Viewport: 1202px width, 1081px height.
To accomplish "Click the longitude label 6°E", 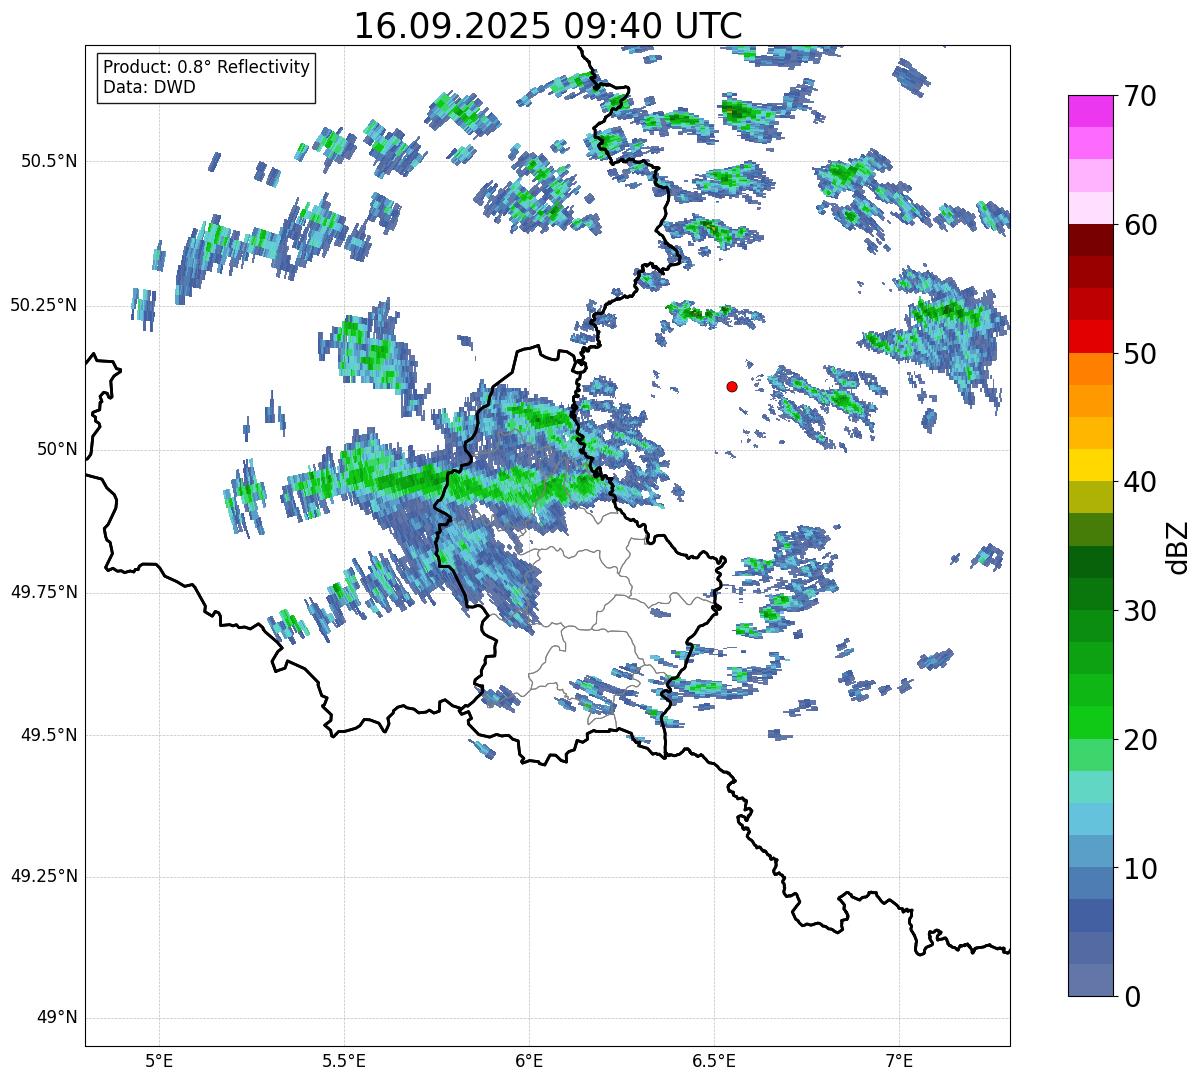I will 529,1061.
